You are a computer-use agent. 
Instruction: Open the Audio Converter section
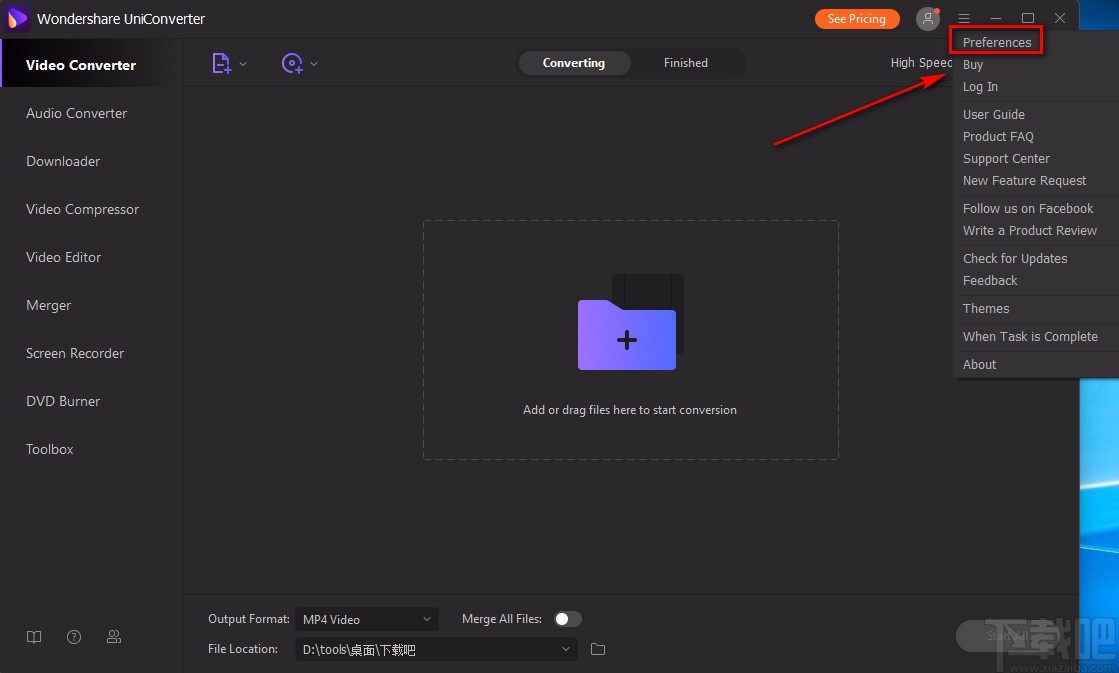tap(76, 113)
